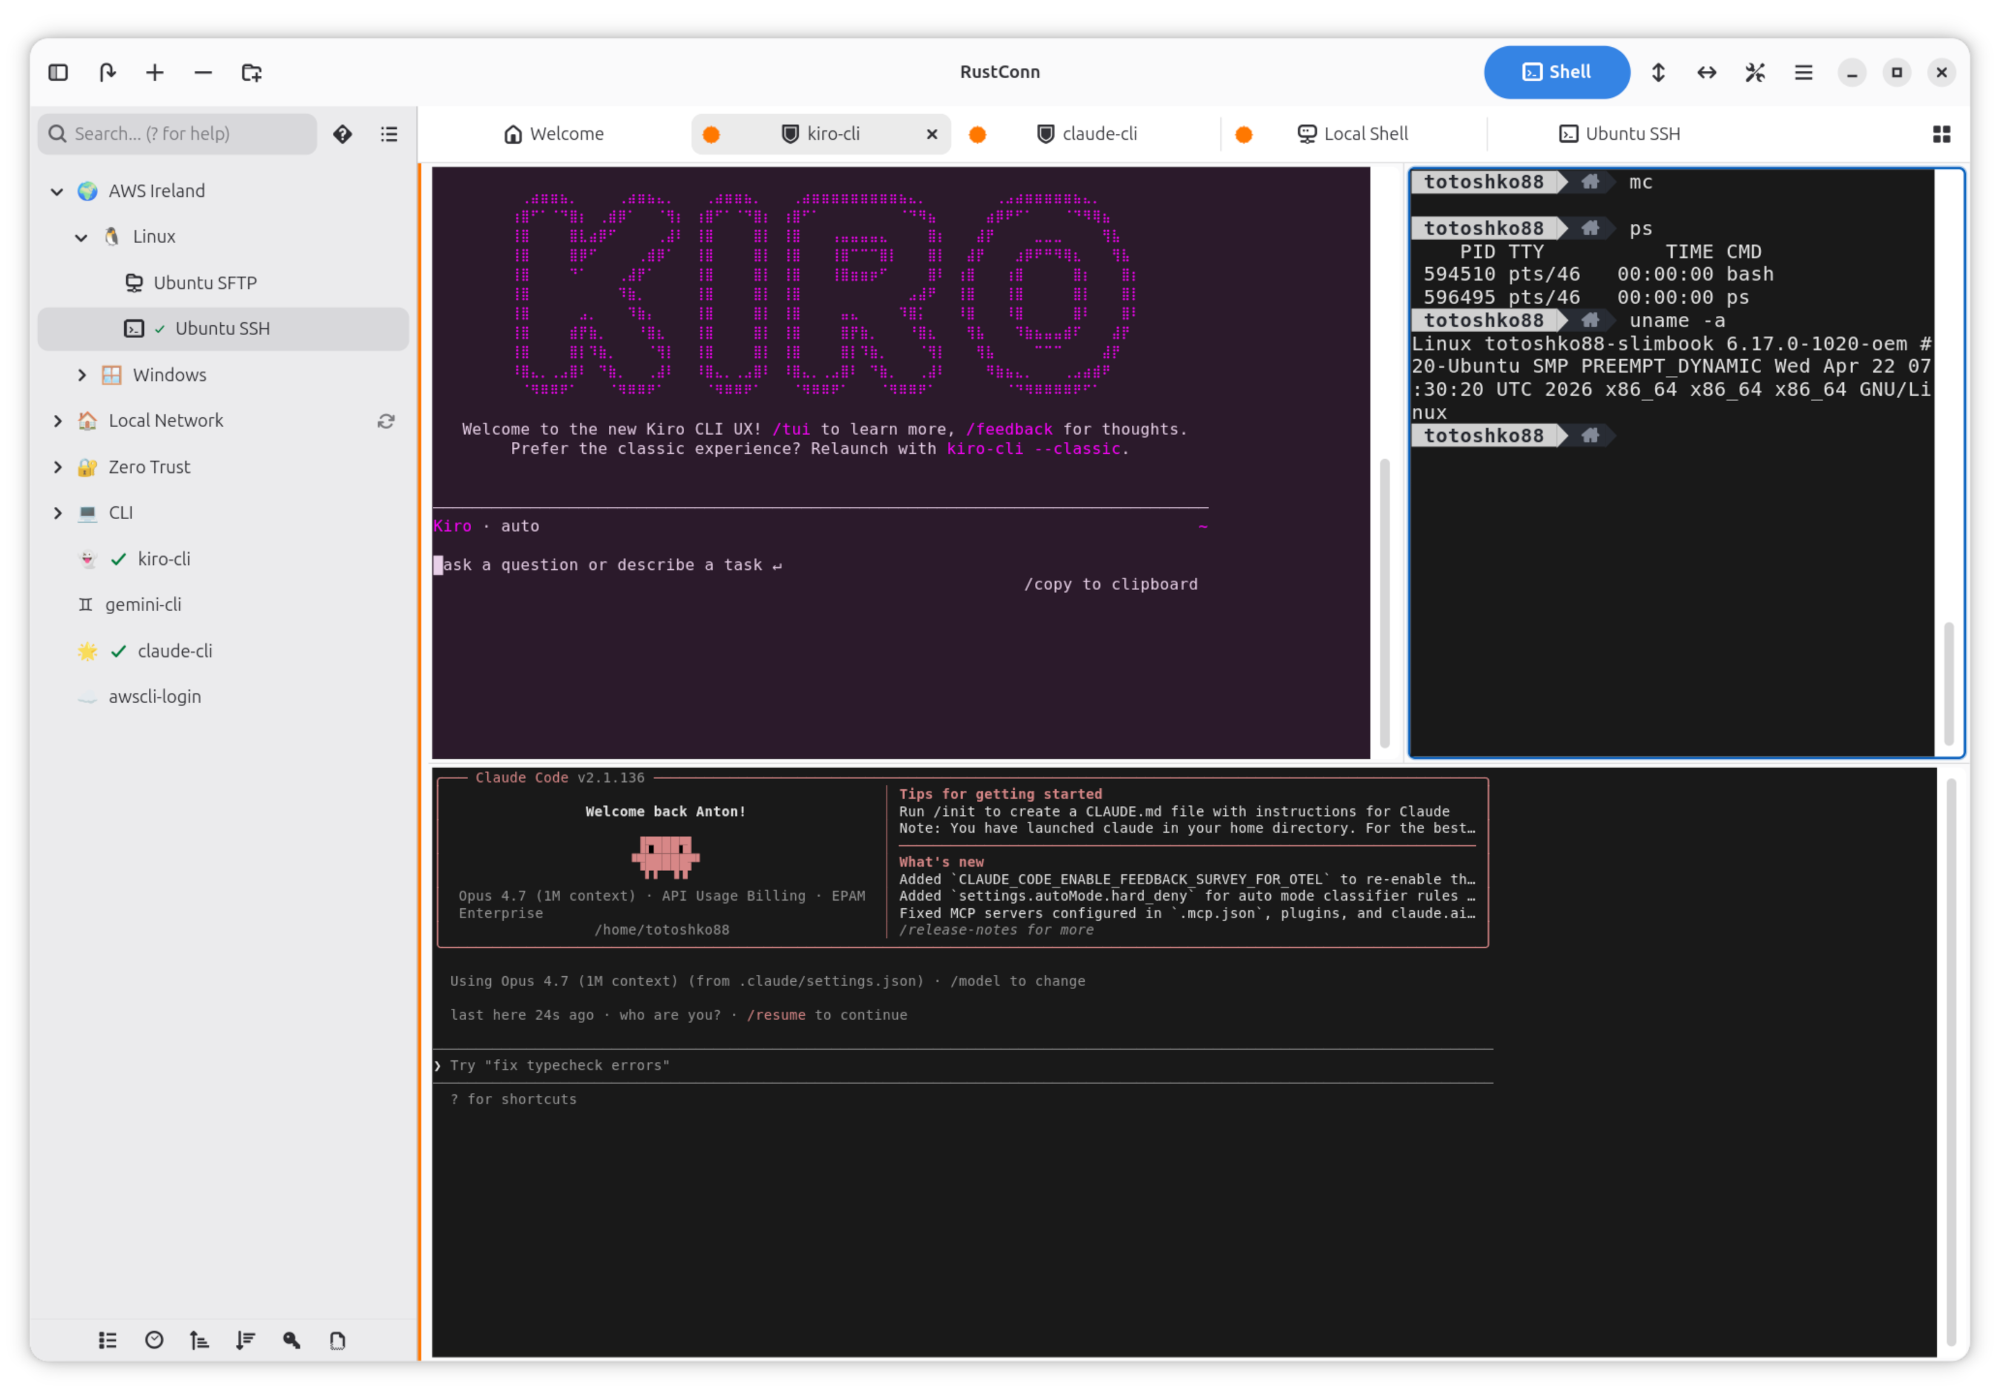Click 'Welcome back Anton!' text in Claude pane

(x=666, y=812)
